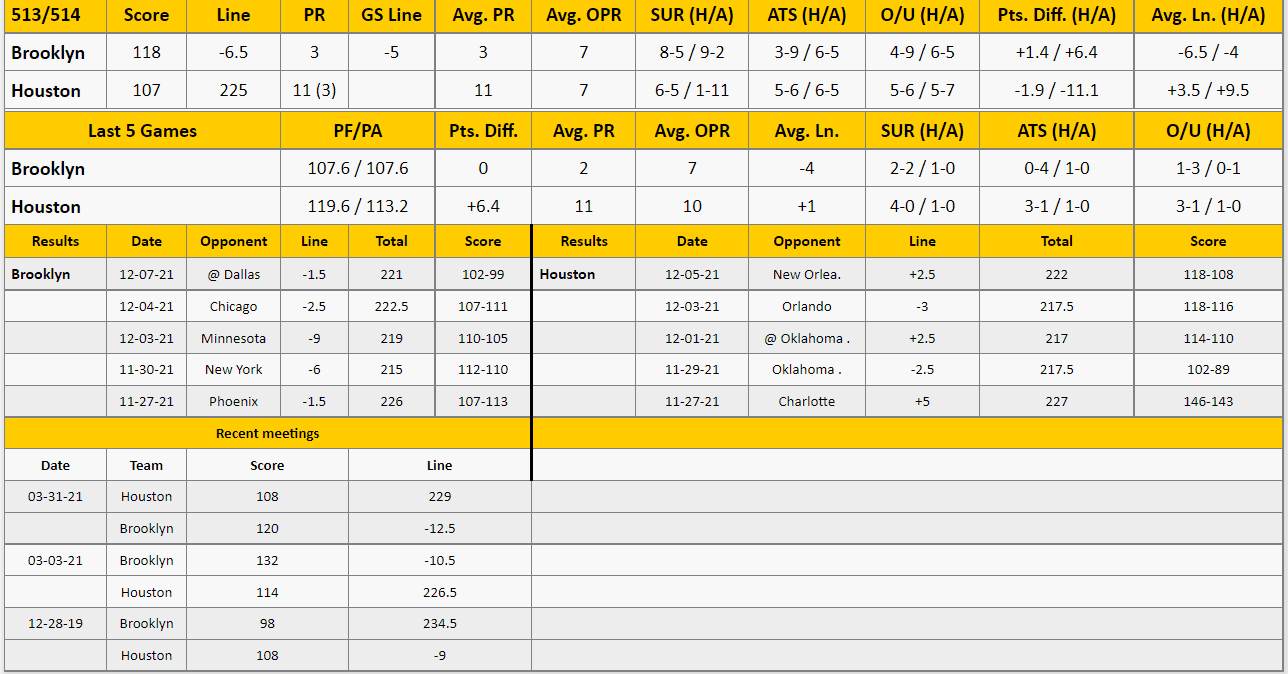Click the -12.5 line in Recent meetings
Image resolution: width=1288 pixels, height=674 pixels.
click(439, 528)
